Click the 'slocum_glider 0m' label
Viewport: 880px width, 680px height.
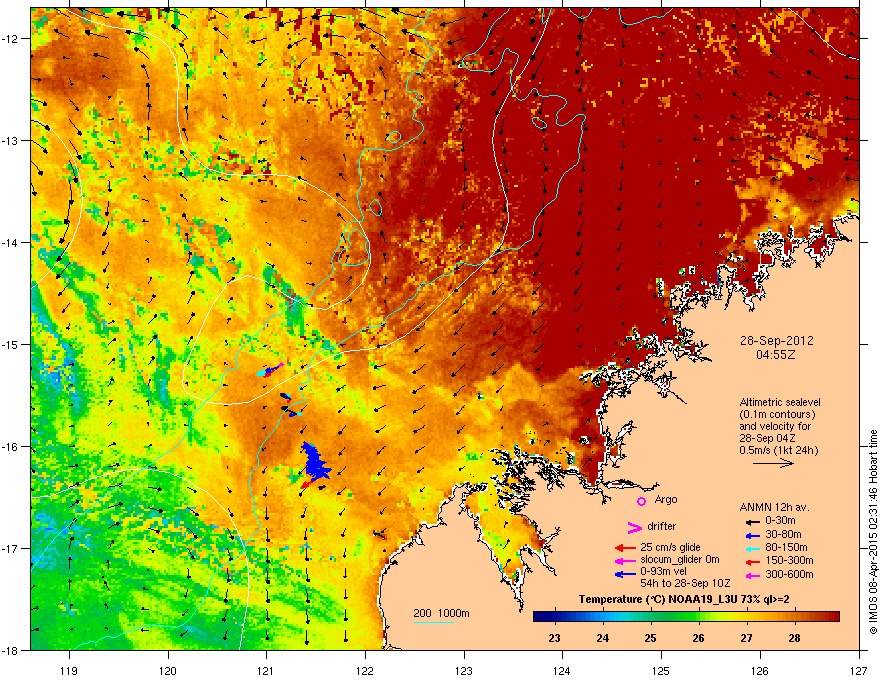coord(680,560)
